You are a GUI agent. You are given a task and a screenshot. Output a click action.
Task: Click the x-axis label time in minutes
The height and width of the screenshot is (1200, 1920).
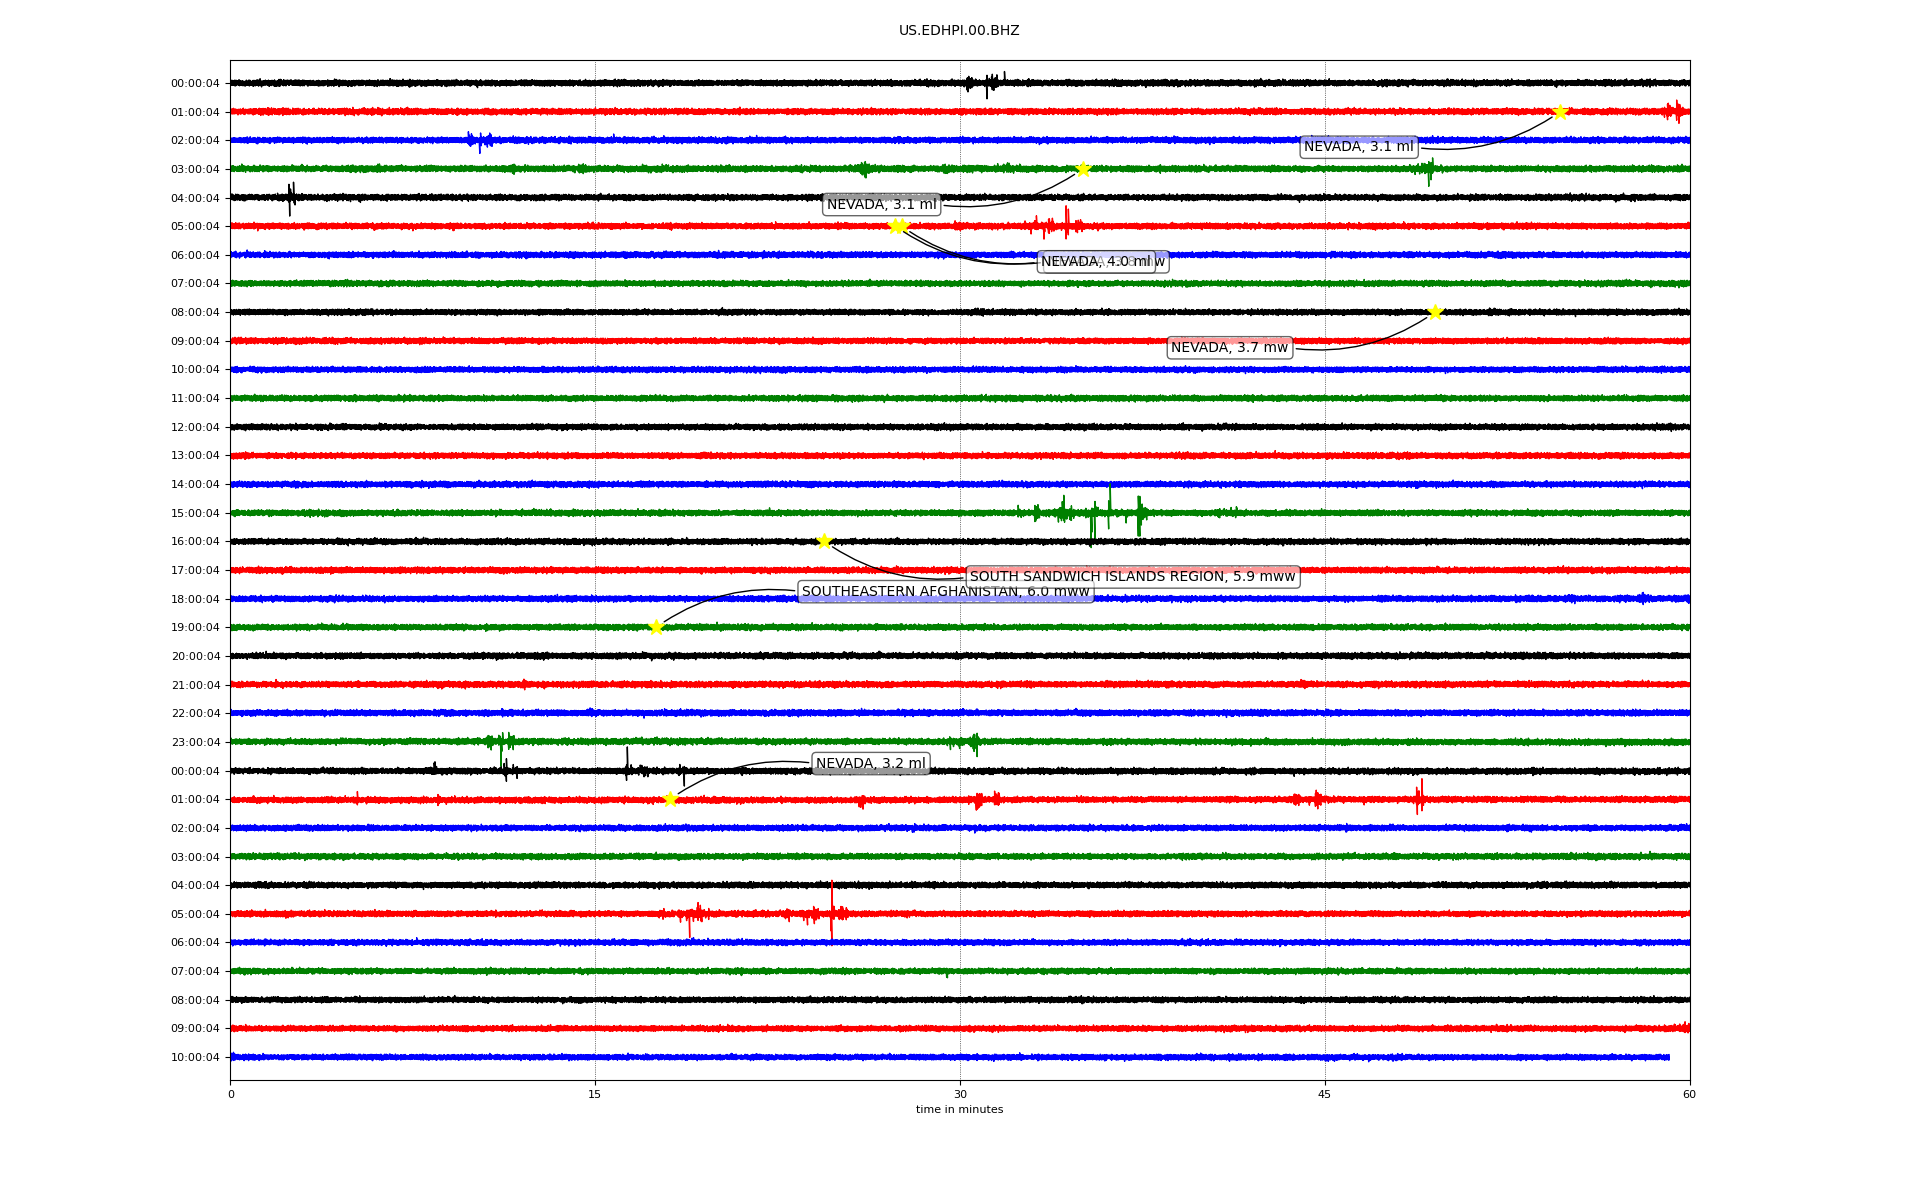pyautogui.click(x=959, y=1110)
